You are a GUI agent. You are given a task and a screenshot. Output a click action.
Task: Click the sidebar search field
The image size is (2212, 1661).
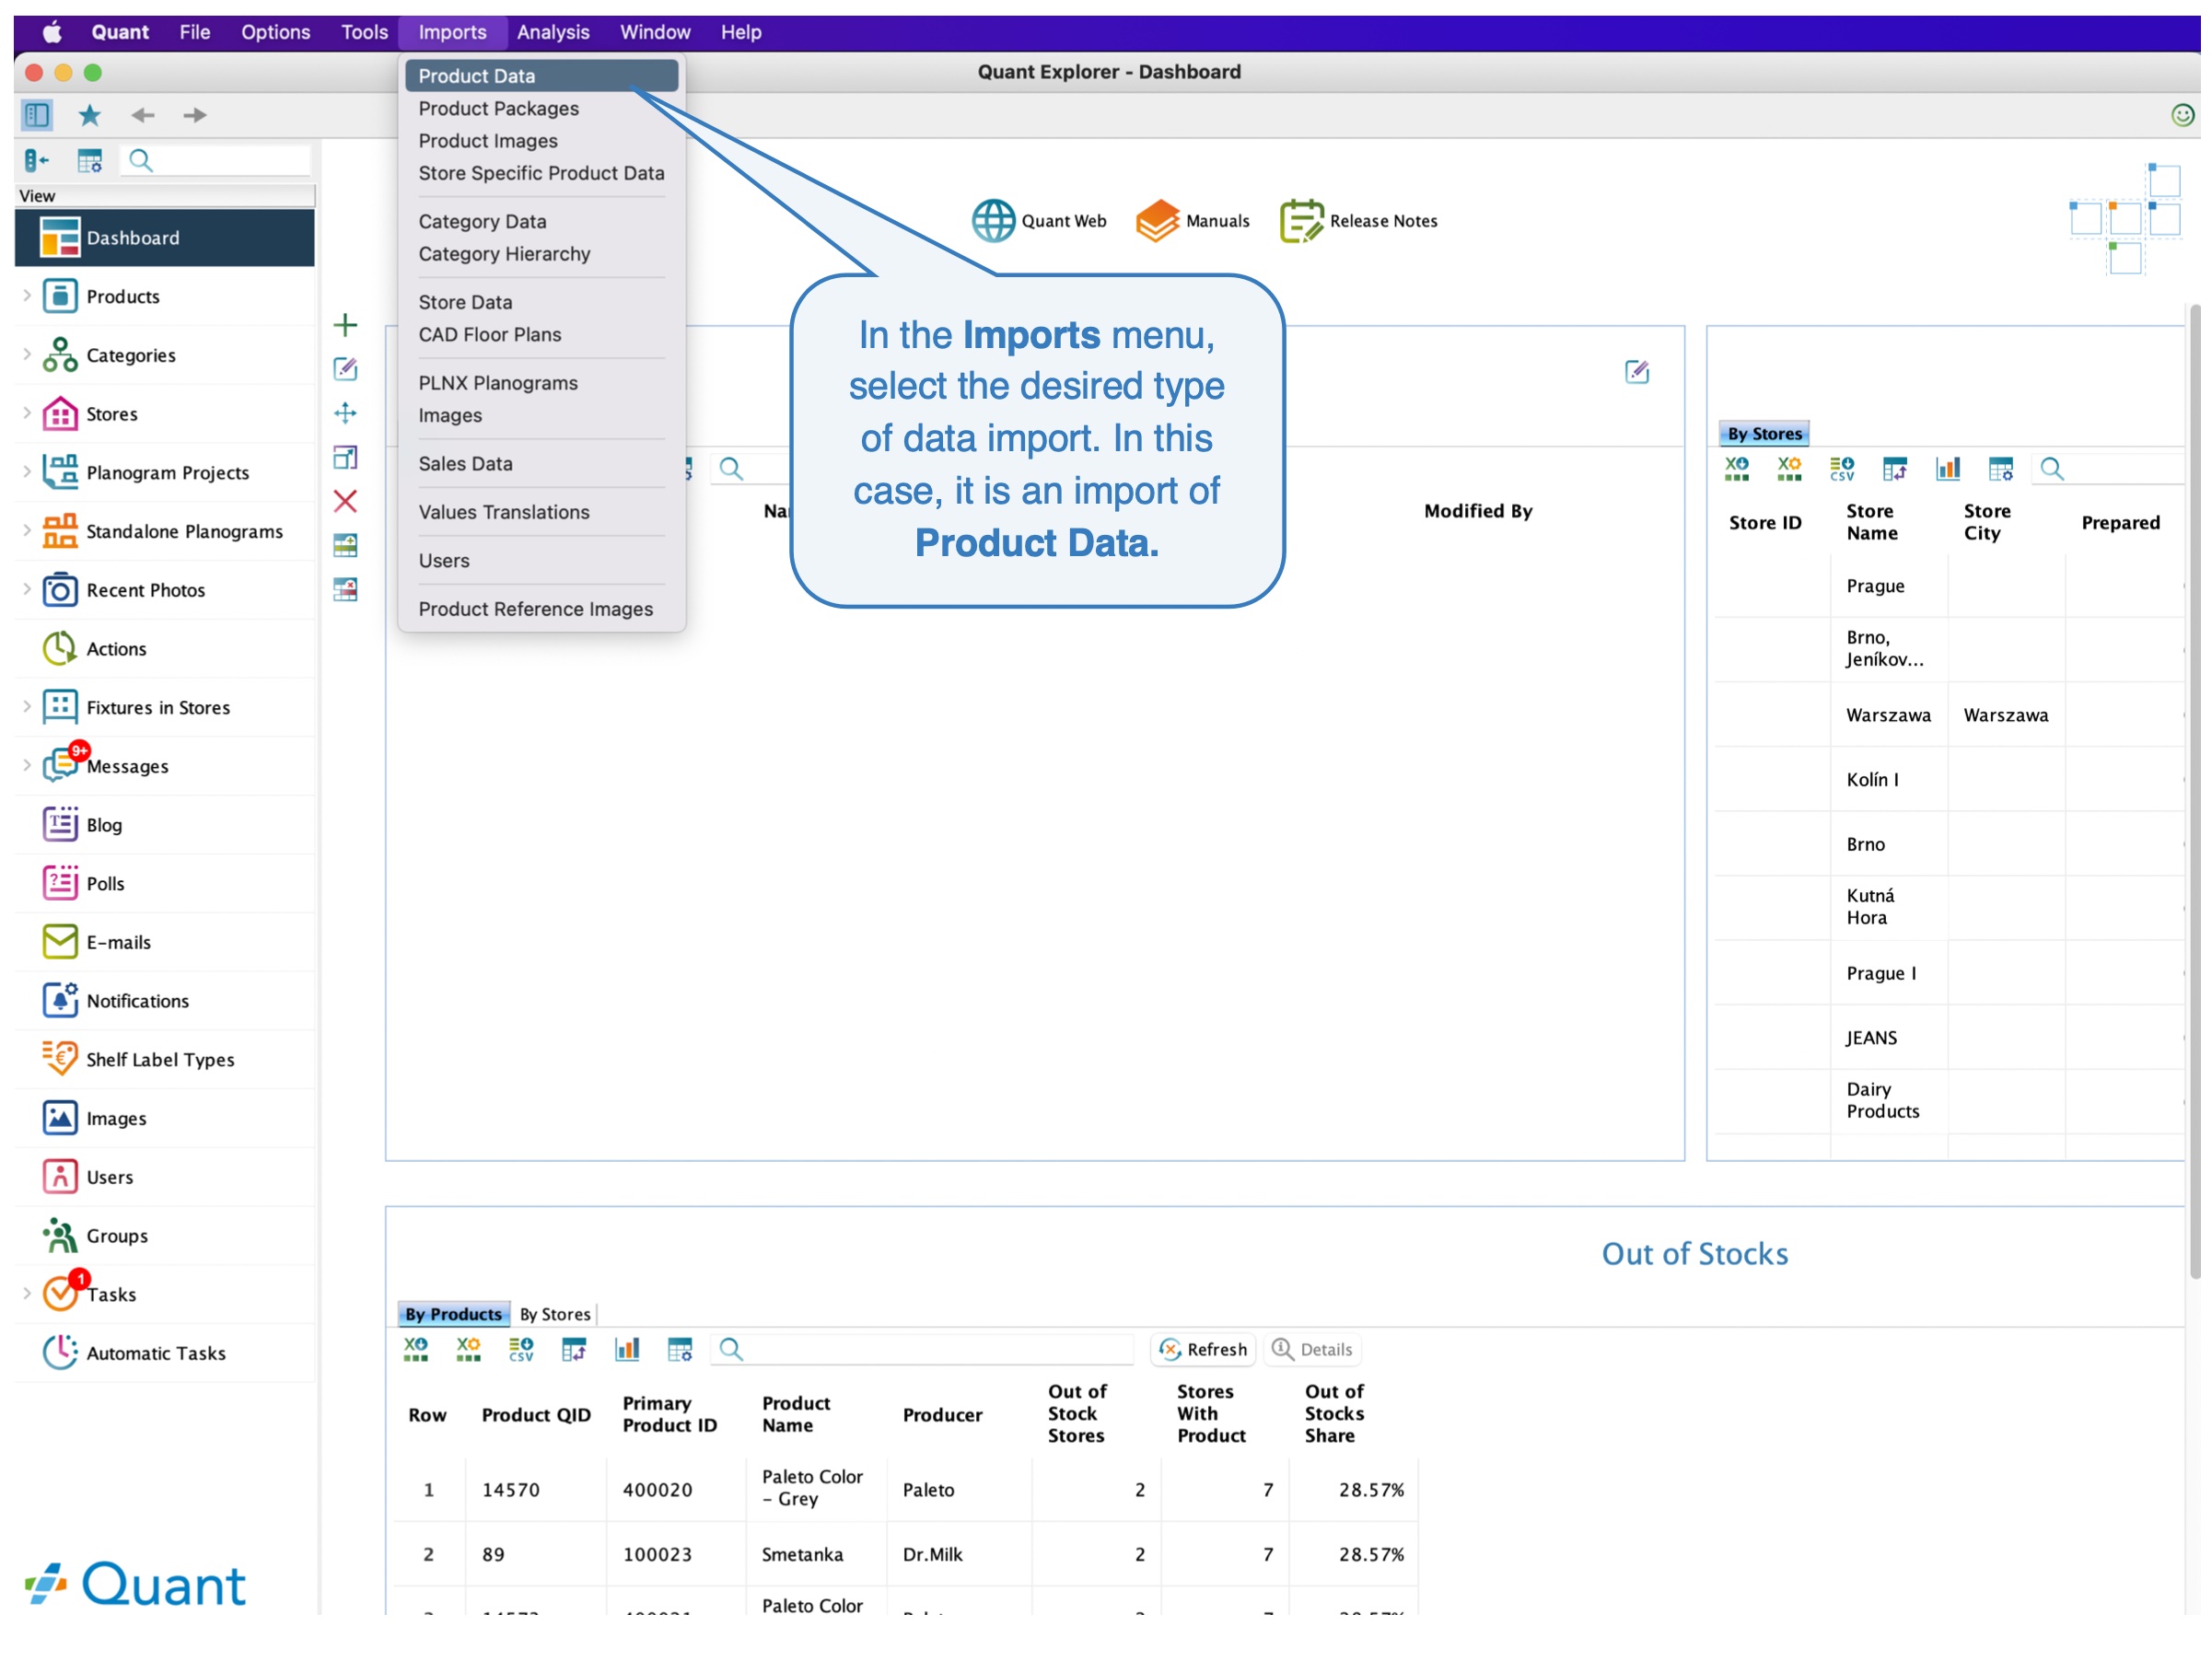pyautogui.click(x=216, y=160)
